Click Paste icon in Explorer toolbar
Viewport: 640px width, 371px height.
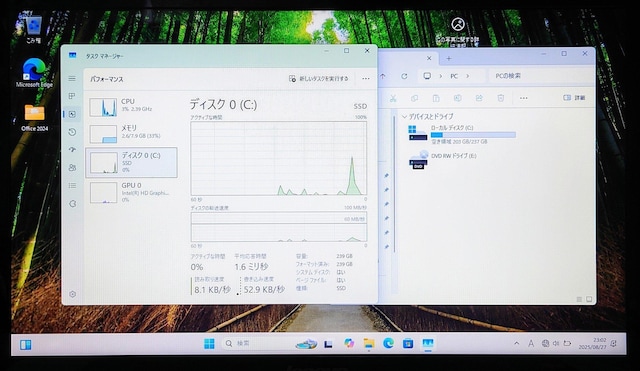tap(436, 98)
